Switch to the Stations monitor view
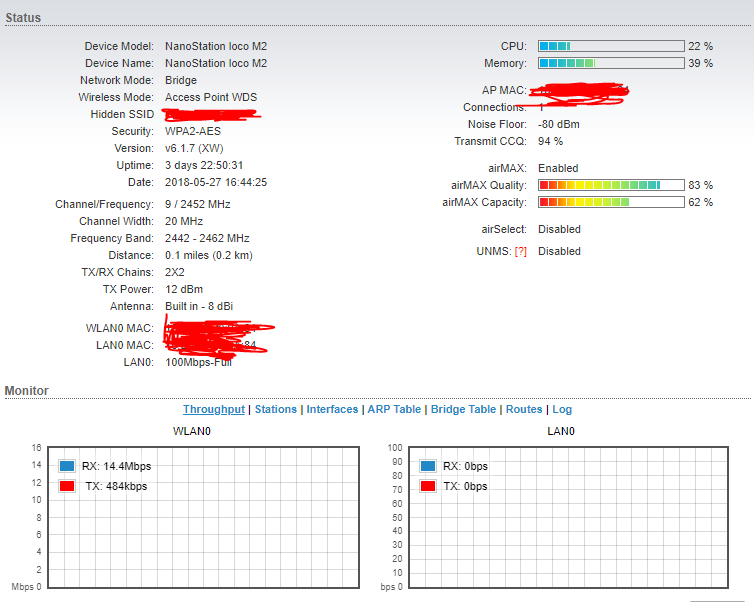 (x=276, y=409)
